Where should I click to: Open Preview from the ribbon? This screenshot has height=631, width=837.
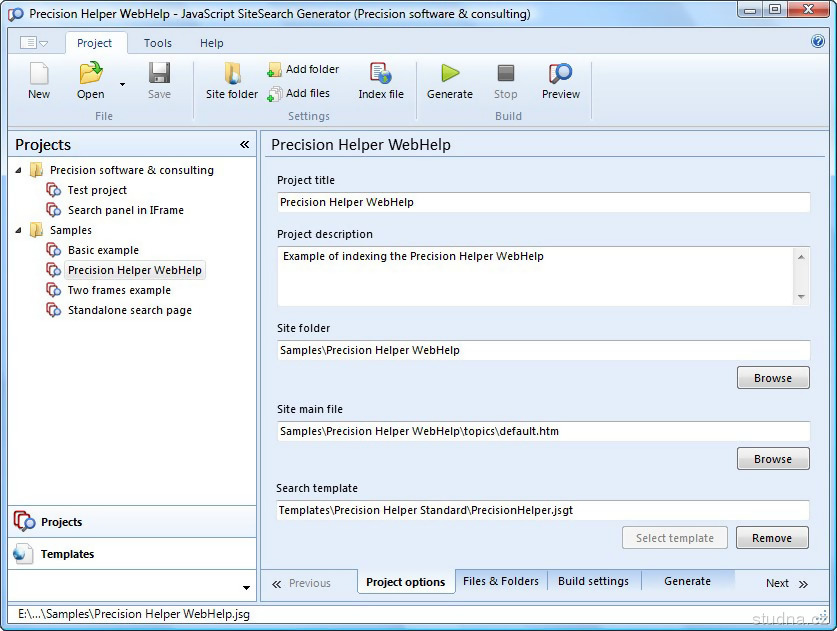coord(560,75)
